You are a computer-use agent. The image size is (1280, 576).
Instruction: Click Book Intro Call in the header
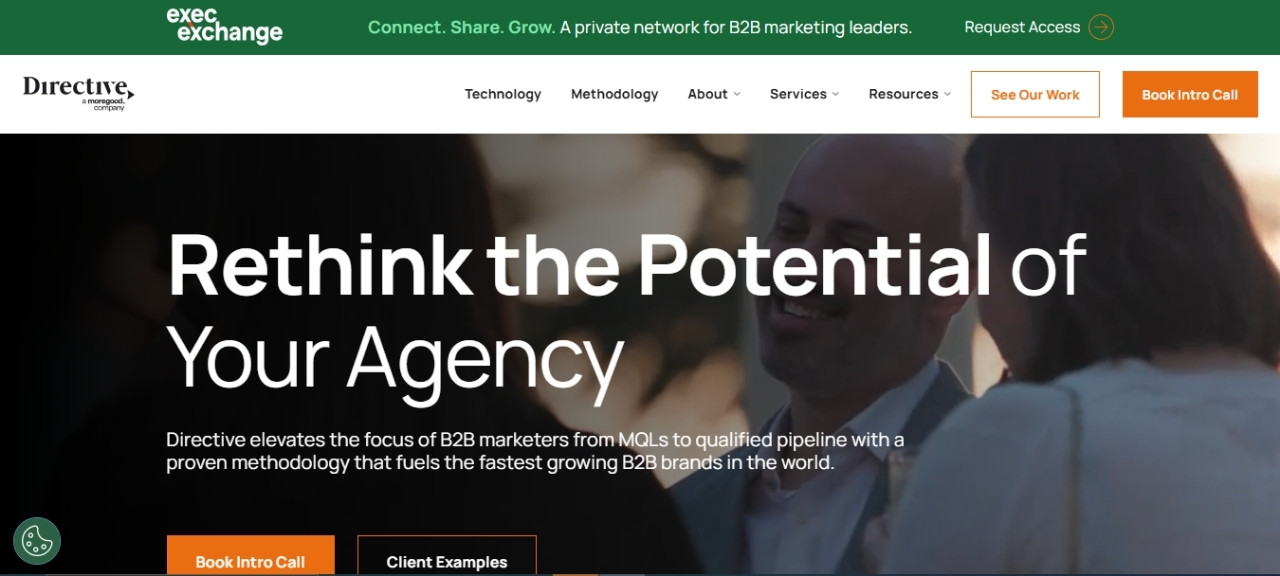click(x=1190, y=94)
